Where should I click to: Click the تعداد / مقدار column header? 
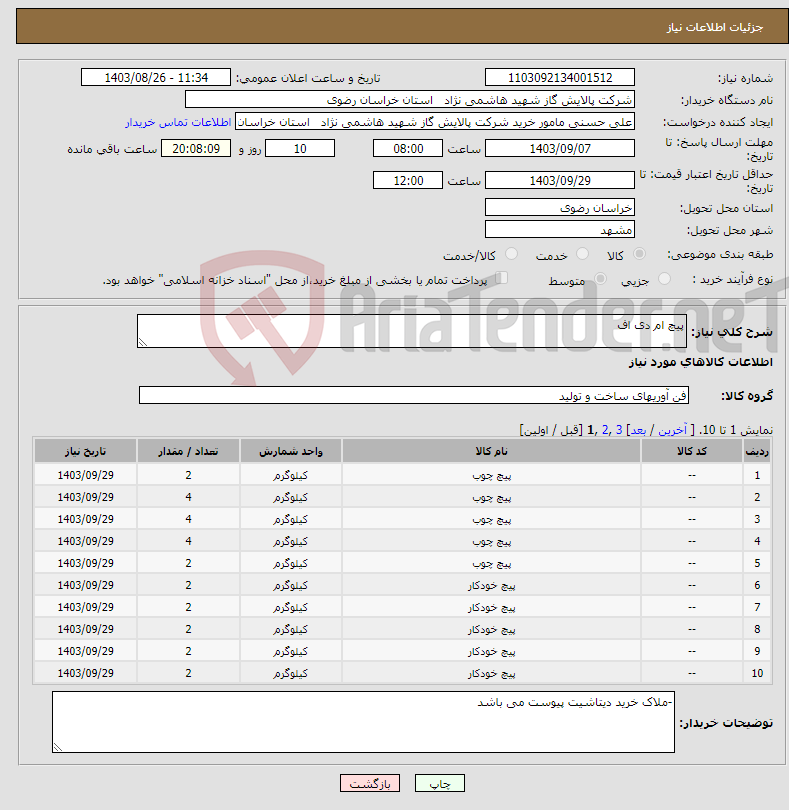tap(188, 451)
